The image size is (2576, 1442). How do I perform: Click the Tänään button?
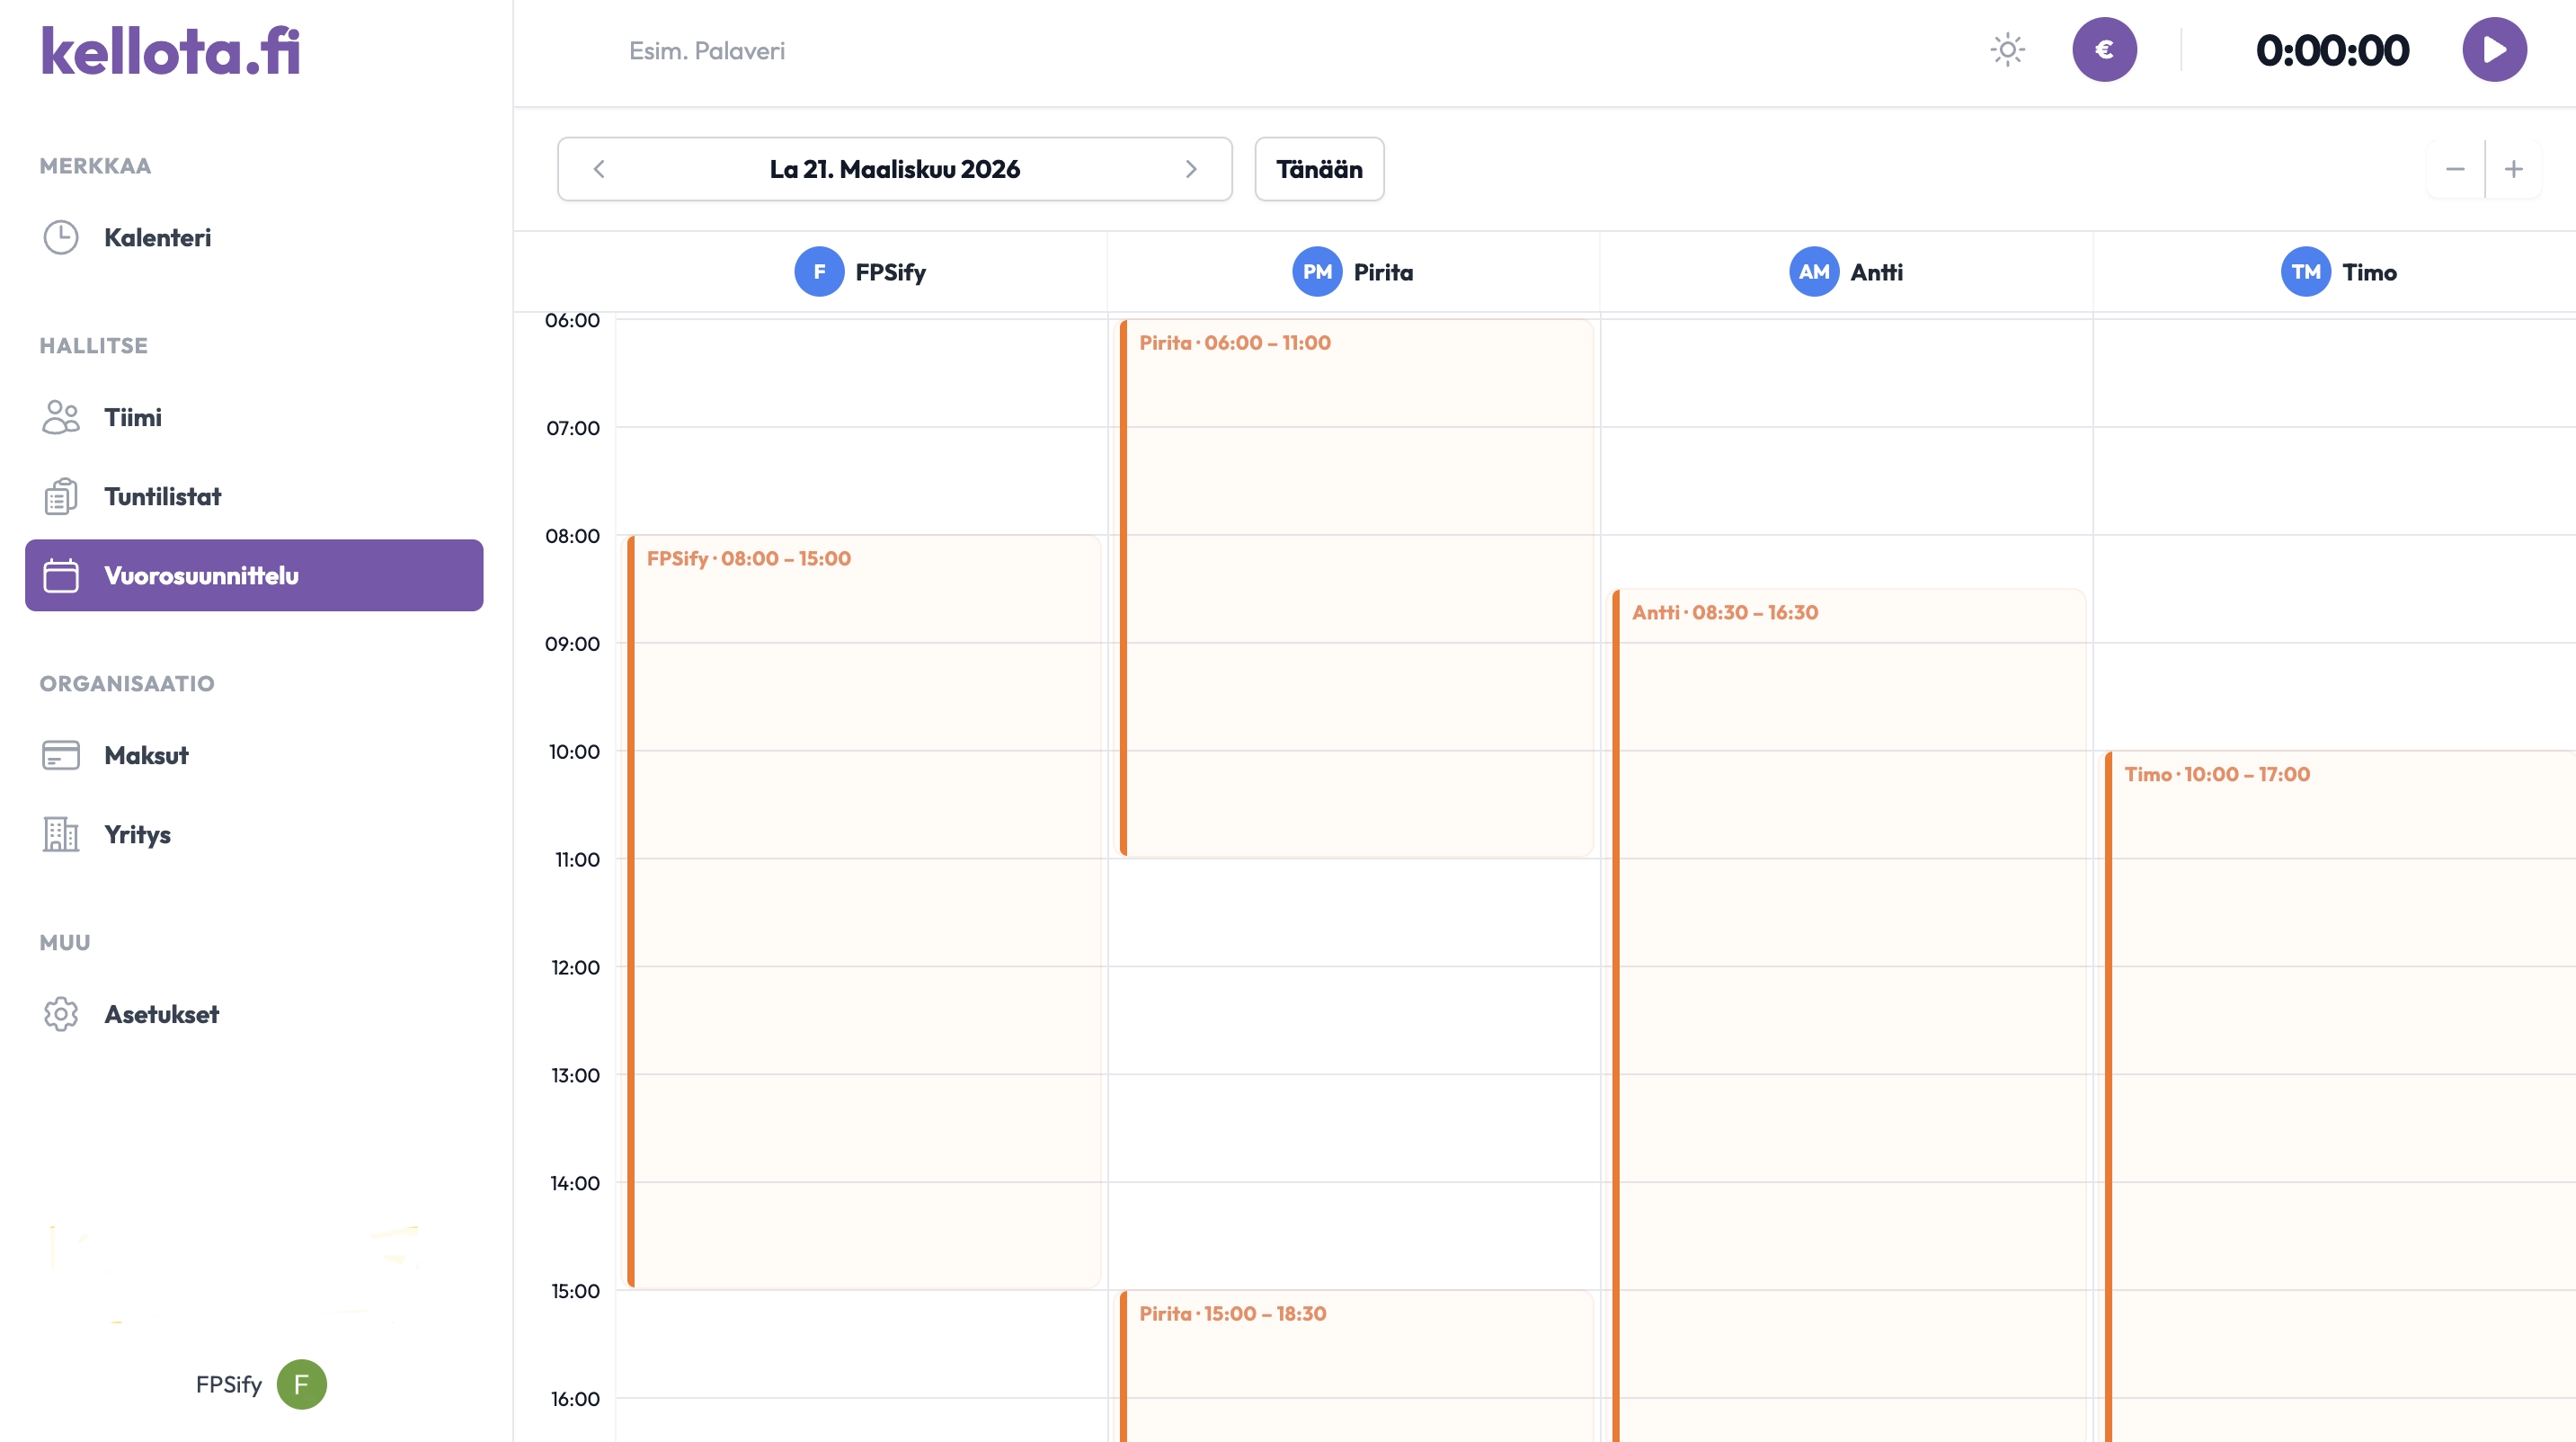click(x=1318, y=169)
